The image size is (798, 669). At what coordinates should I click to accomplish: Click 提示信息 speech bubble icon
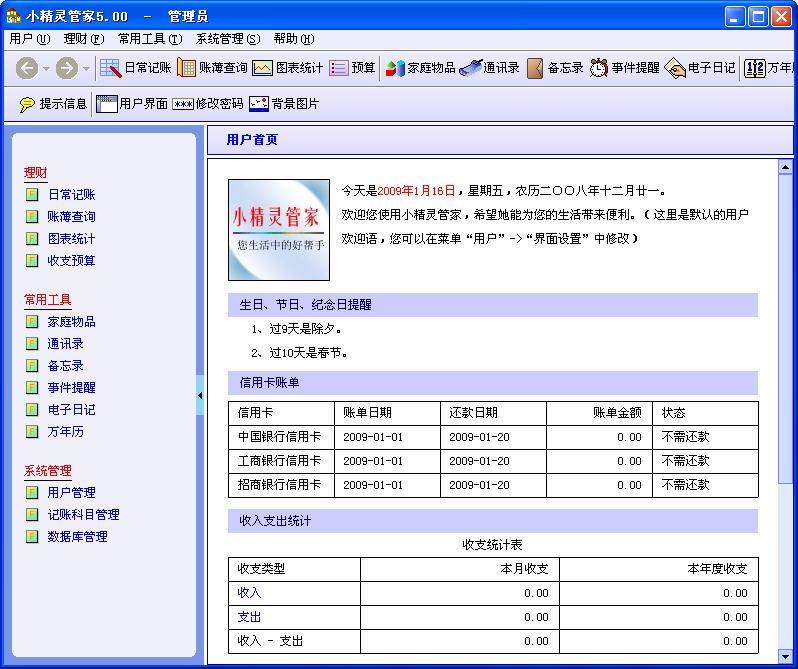click(x=27, y=104)
